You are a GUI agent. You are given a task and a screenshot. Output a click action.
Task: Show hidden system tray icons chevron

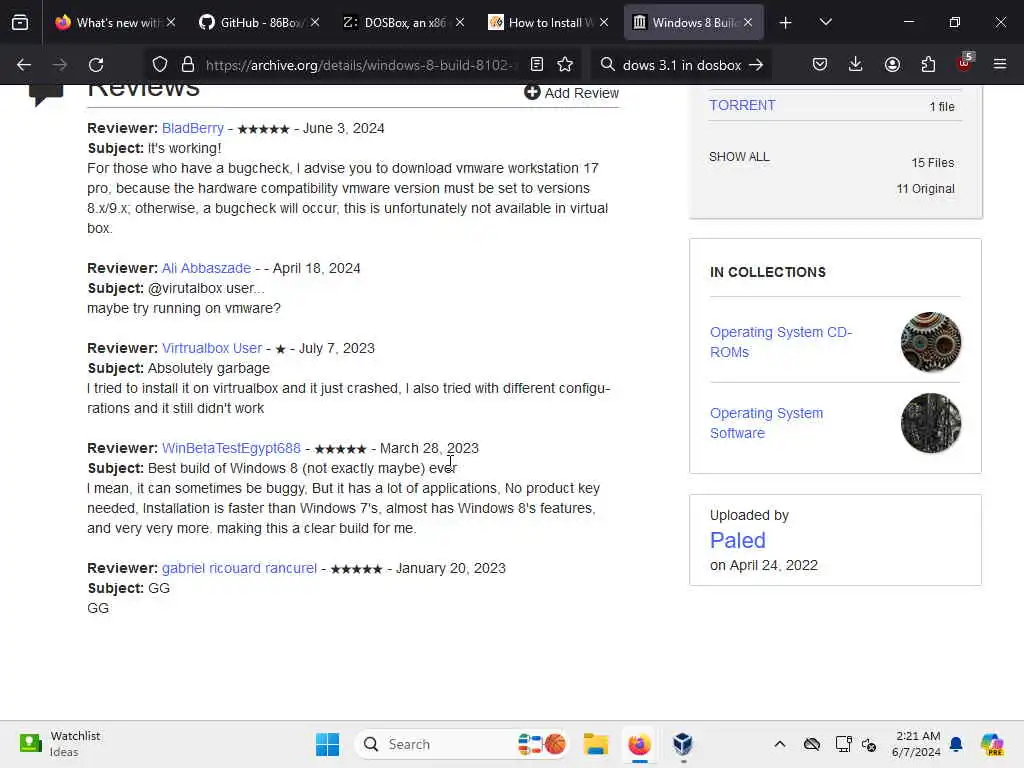tap(780, 744)
